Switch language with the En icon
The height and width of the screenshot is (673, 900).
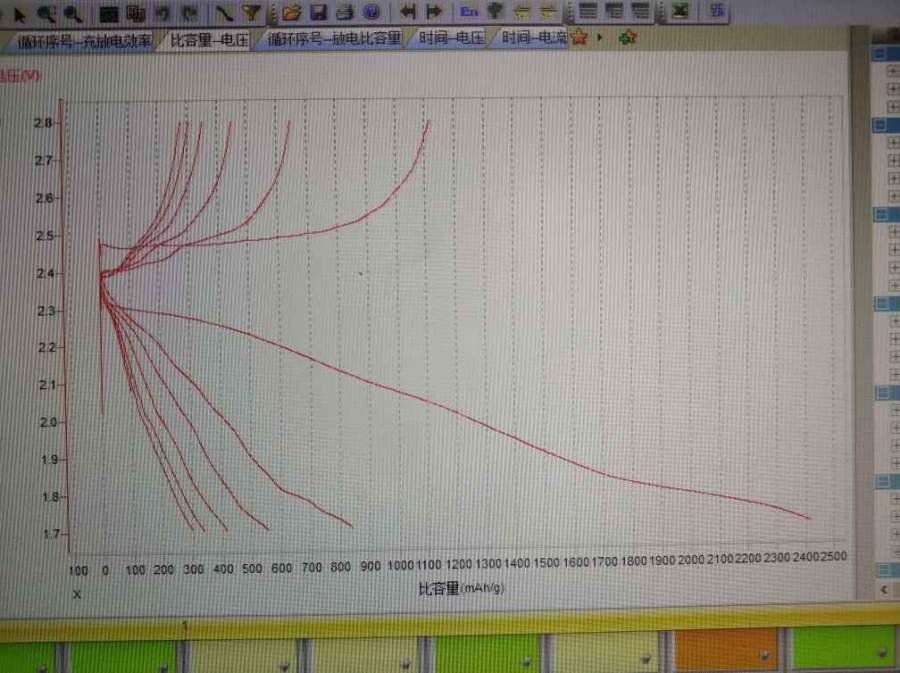(x=469, y=11)
